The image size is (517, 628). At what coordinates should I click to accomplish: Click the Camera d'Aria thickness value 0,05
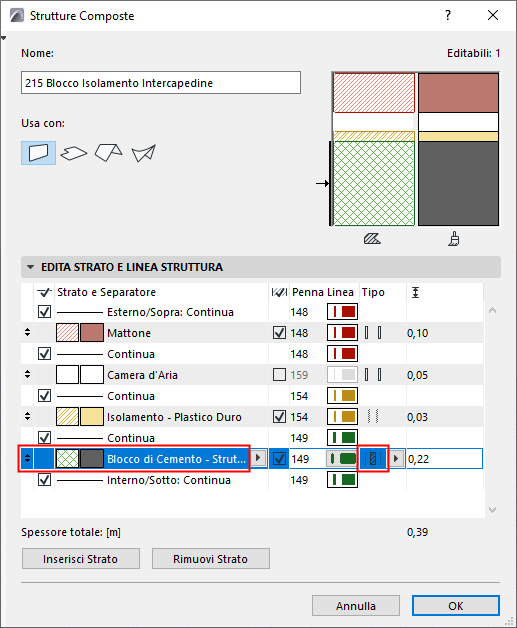[418, 375]
